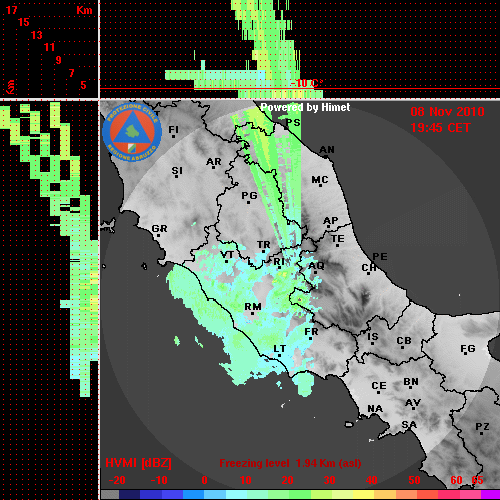Click the PE city label on map
500x500 pixels.
380,256
